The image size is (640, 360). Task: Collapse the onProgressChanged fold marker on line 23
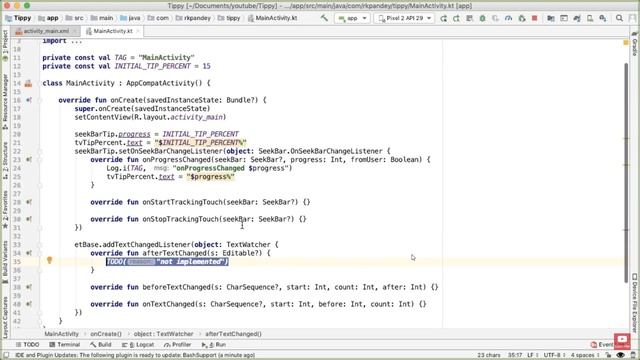coord(40,160)
